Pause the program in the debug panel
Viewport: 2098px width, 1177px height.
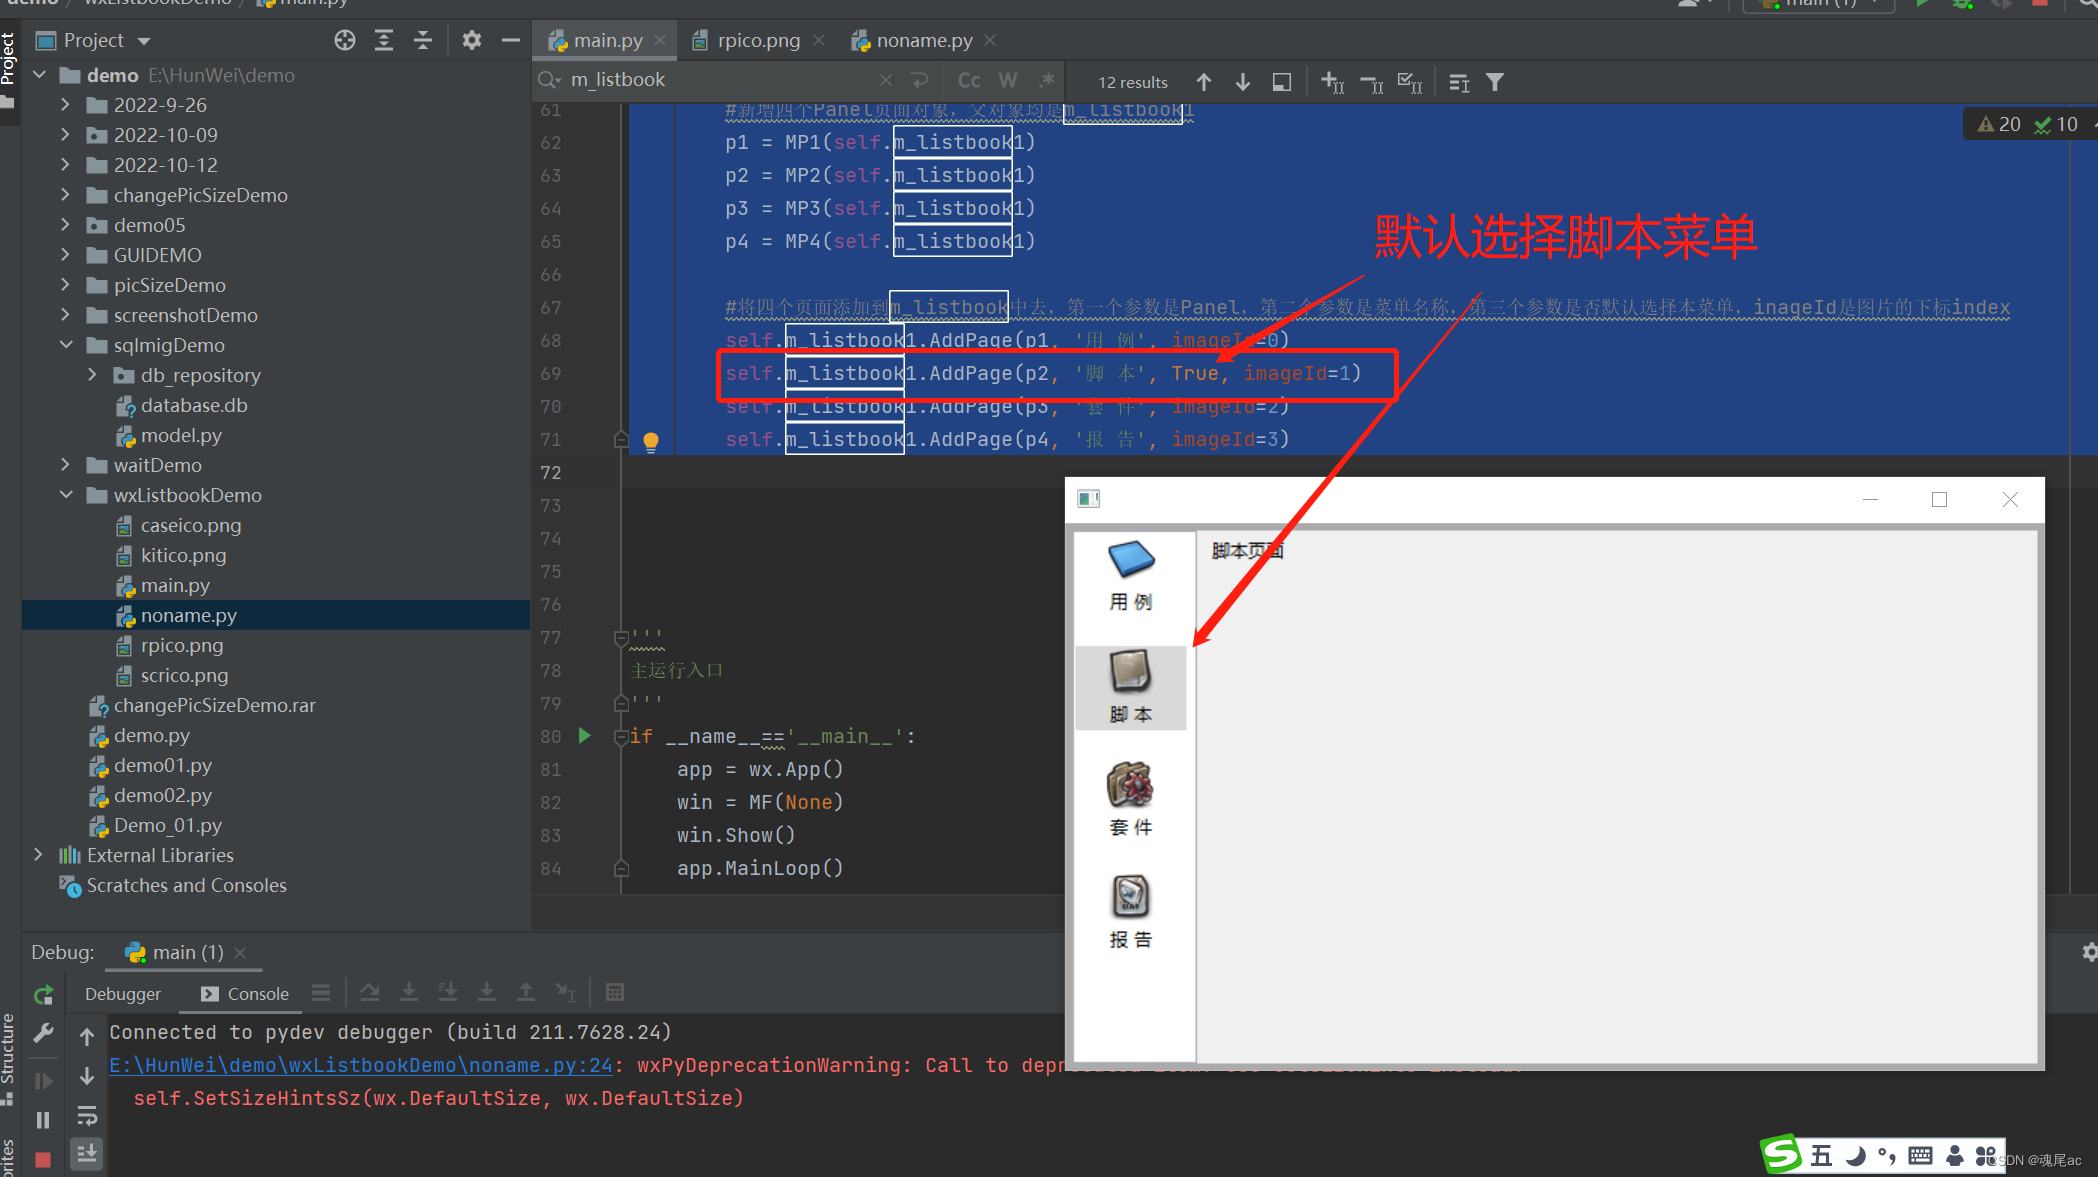(42, 1119)
